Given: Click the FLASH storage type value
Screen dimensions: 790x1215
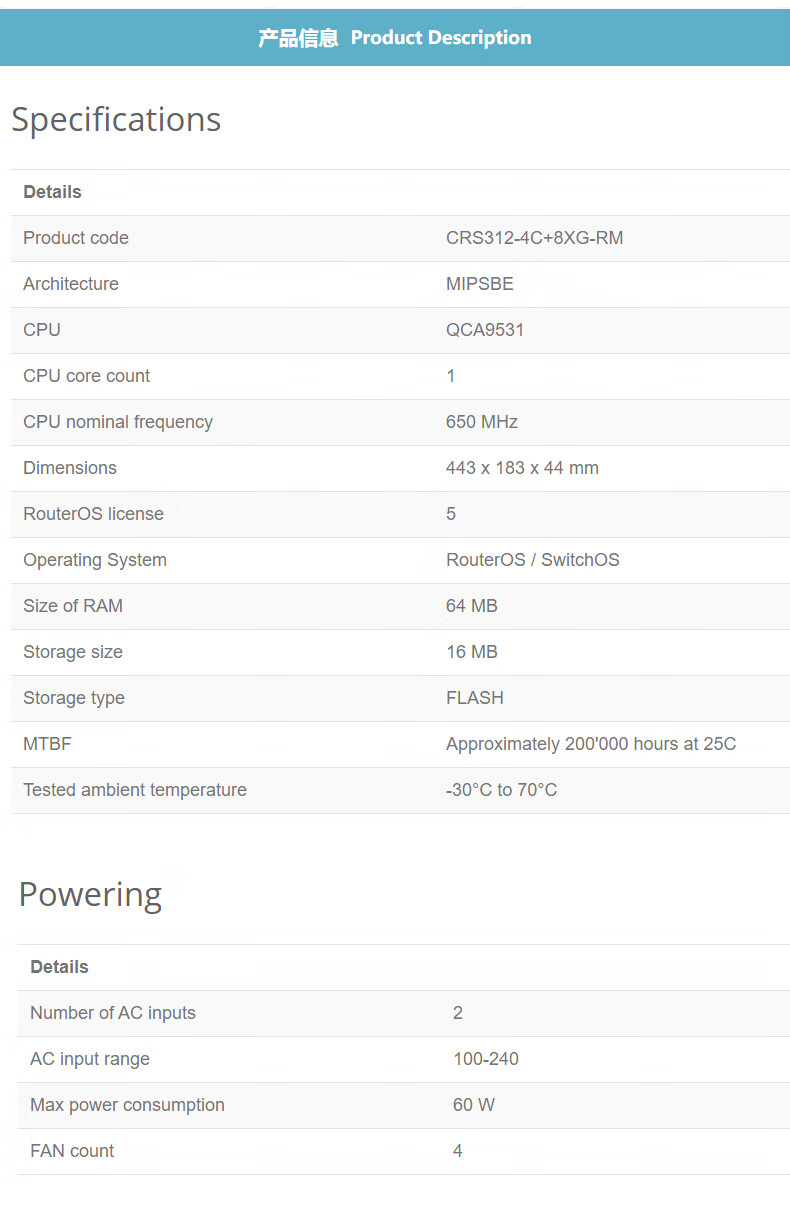Looking at the screenshot, I should pyautogui.click(x=474, y=698).
